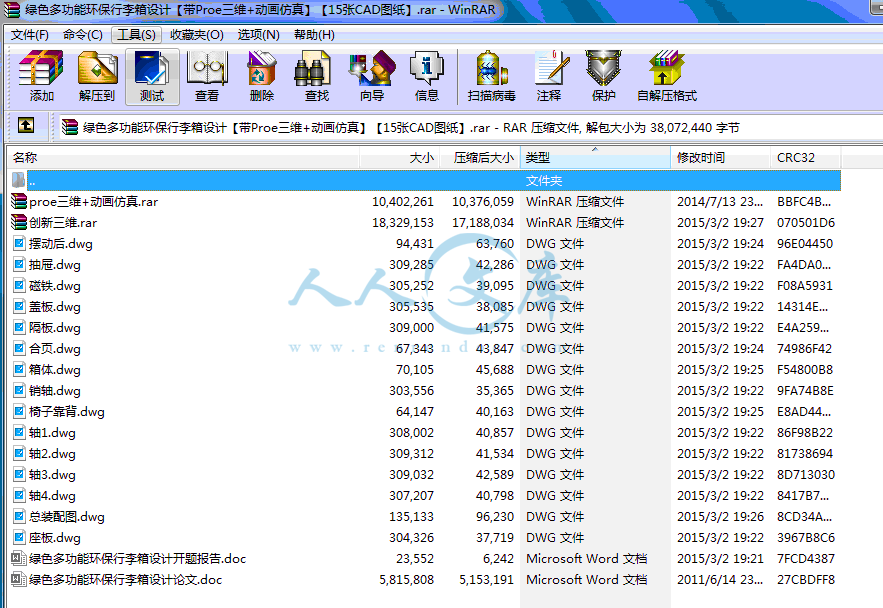
Task: Sort by 类型 column header
Action: click(x=595, y=158)
